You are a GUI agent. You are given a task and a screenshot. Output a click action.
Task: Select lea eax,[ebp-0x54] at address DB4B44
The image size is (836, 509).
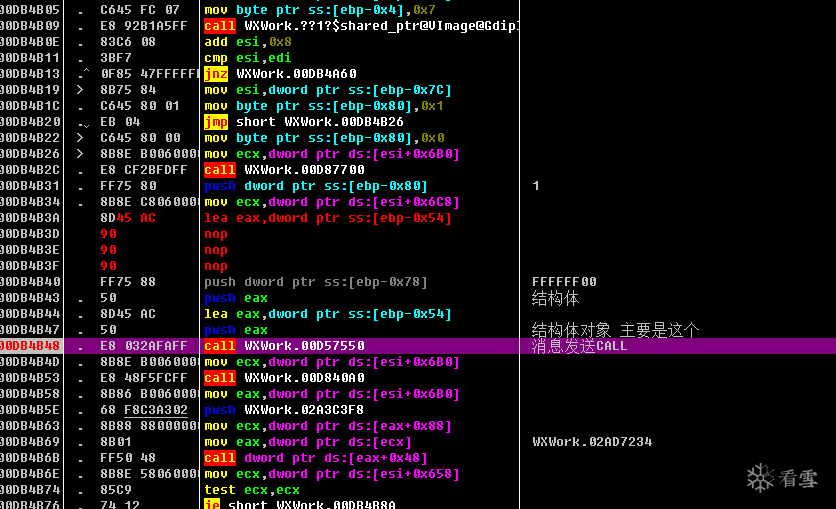tap(328, 314)
